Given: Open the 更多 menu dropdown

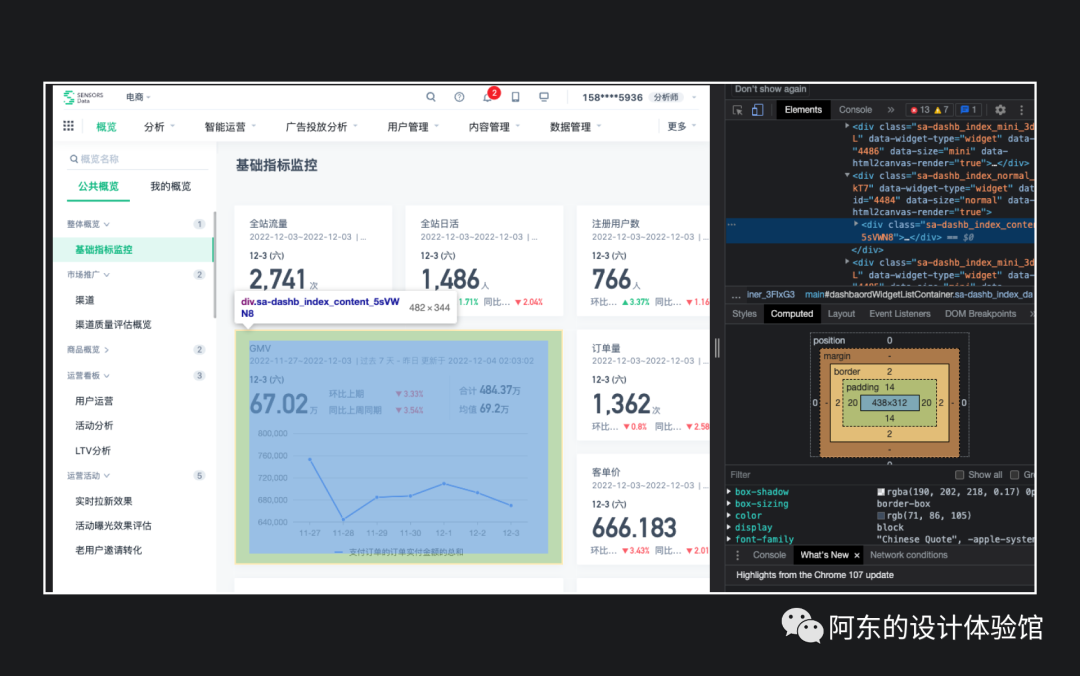Looking at the screenshot, I should (x=682, y=126).
